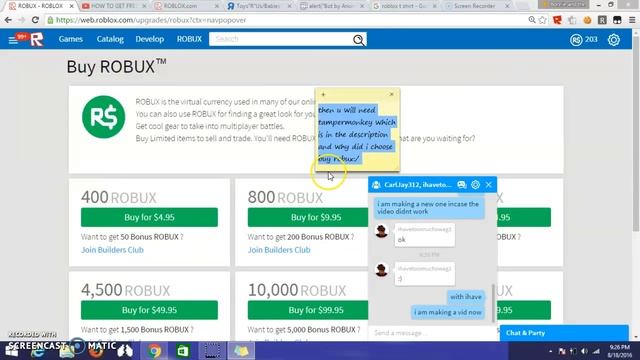Buy 10,000 ROBUX for $99.95
The image size is (640, 360).
click(x=308, y=310)
